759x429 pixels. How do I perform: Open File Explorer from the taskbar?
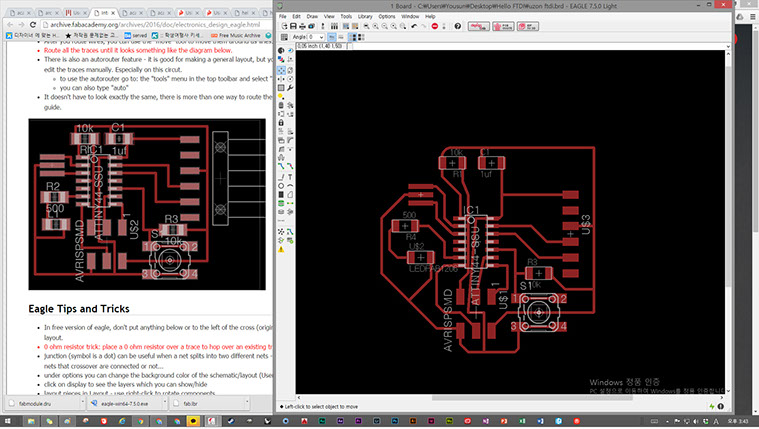coord(31,421)
